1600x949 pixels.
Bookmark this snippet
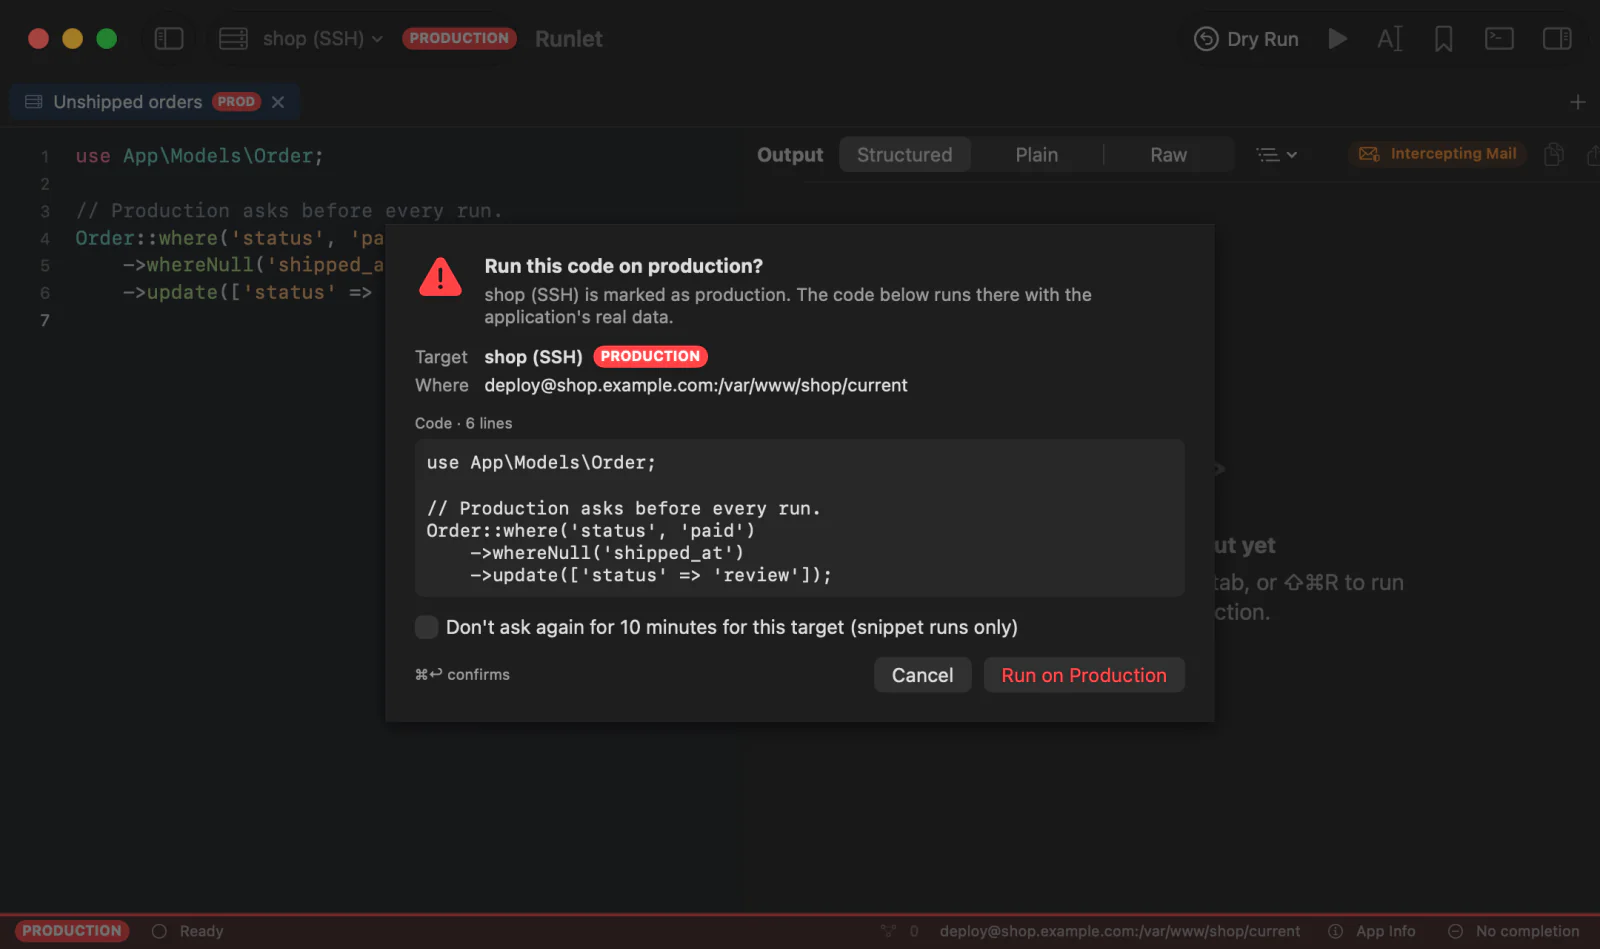click(x=1443, y=39)
